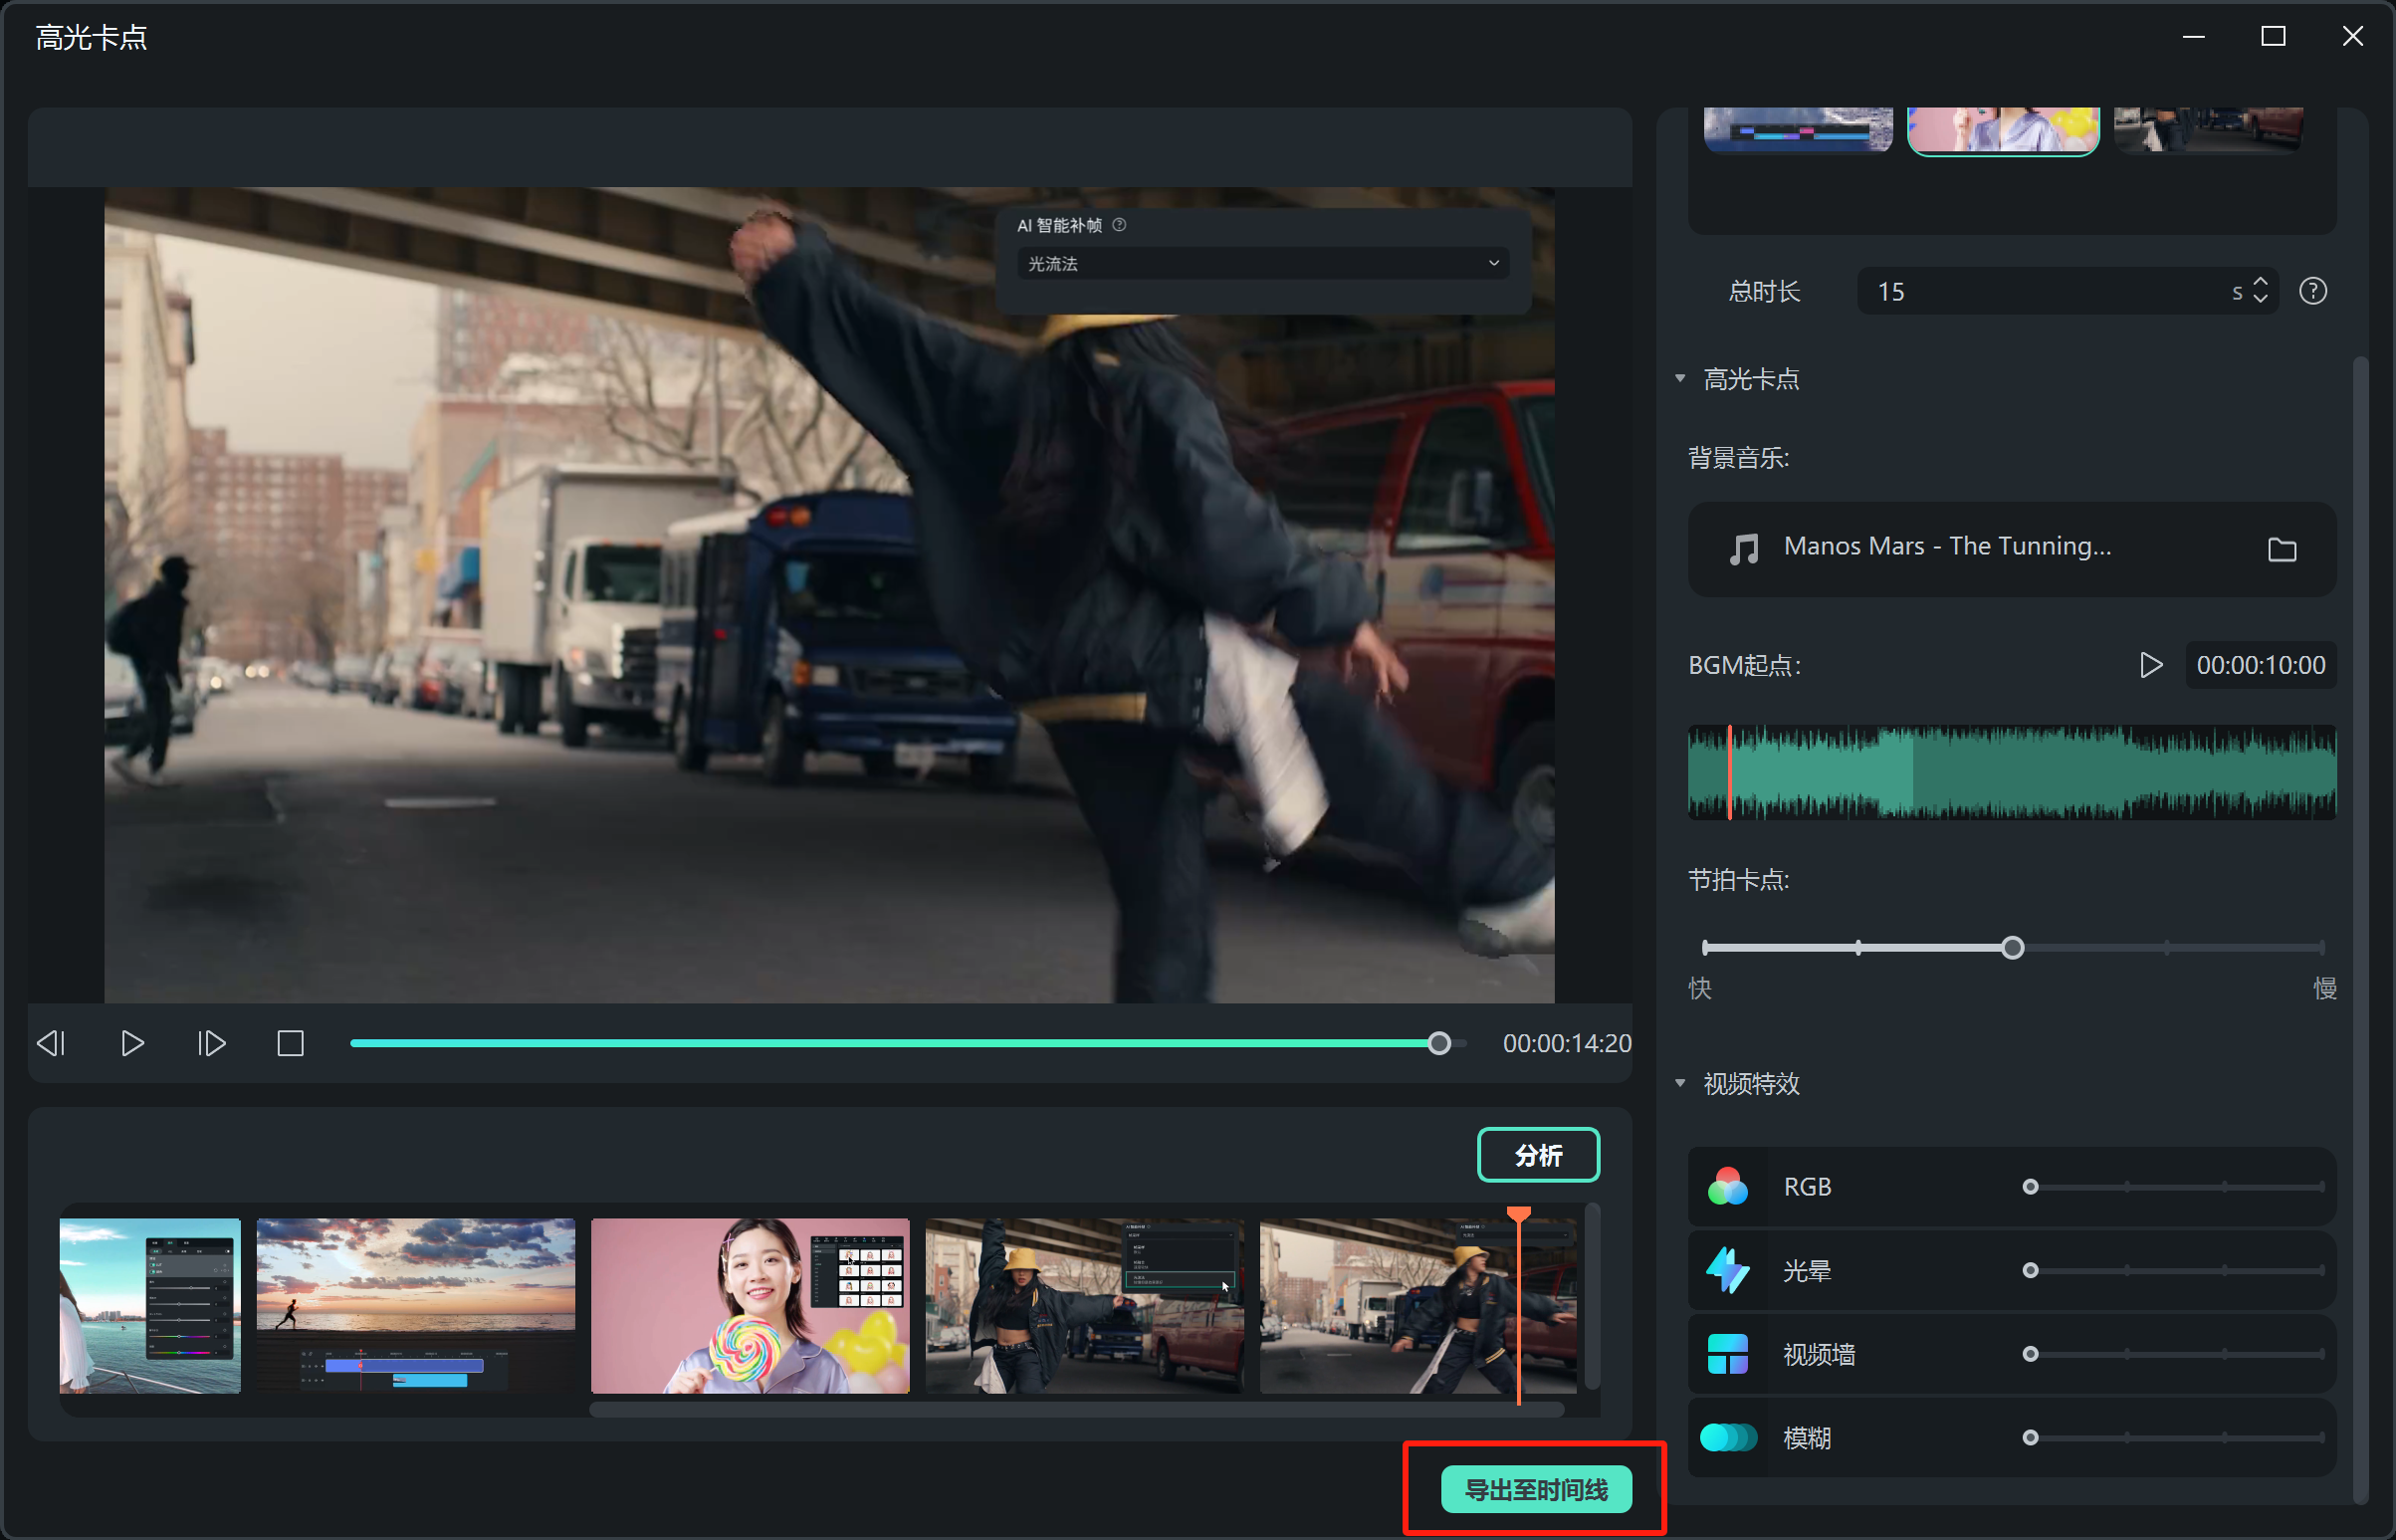The width and height of the screenshot is (2396, 1540).
Task: Open folder to choose background music
Action: tap(2281, 549)
